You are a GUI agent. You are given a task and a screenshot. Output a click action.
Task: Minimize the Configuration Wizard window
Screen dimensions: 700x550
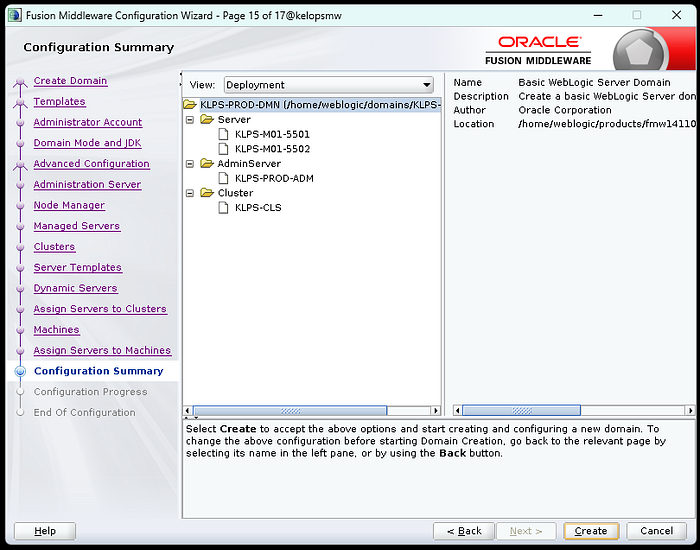pos(598,15)
